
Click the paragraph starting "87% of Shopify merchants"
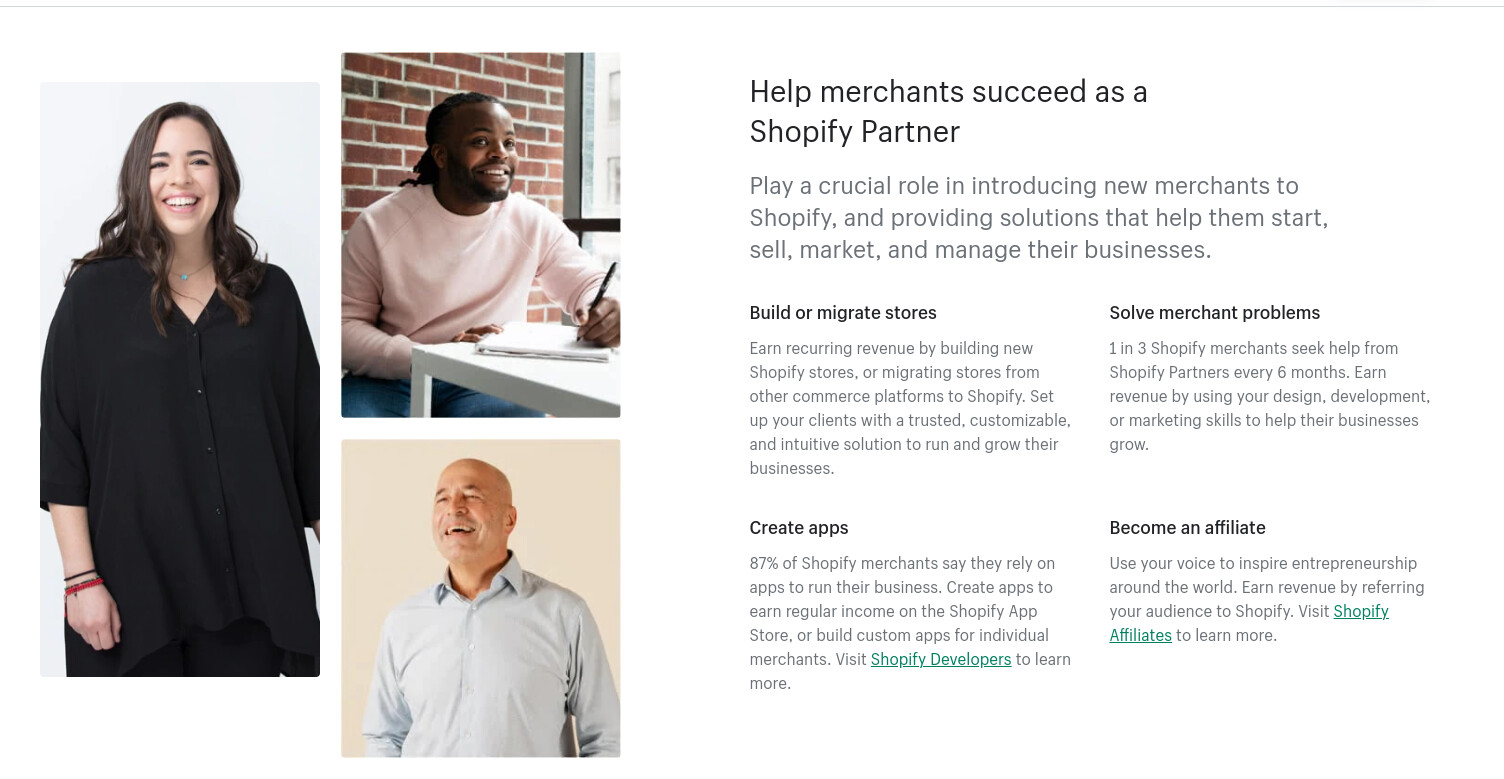pos(910,623)
